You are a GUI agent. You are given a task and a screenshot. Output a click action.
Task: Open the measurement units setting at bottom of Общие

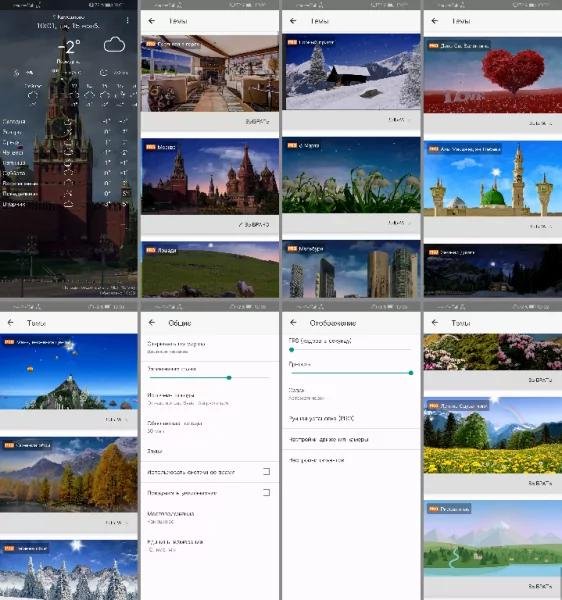[210, 545]
